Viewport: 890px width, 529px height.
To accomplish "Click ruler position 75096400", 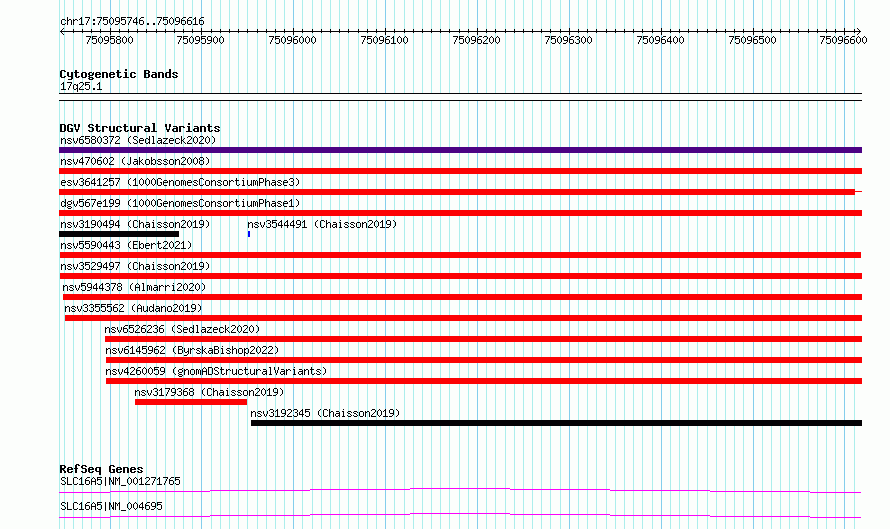I will [x=660, y=40].
